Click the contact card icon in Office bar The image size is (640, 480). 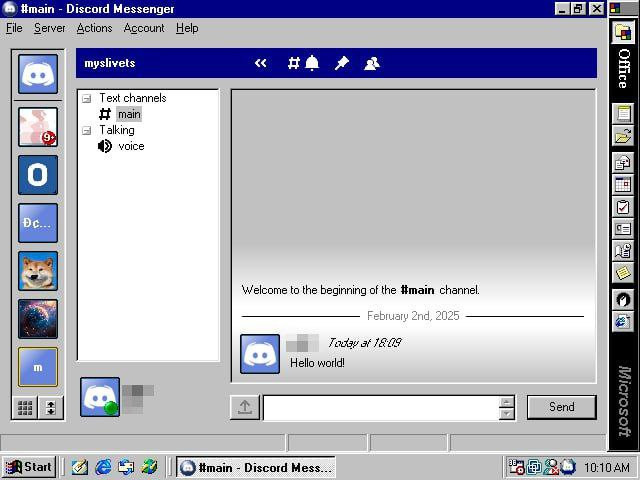tap(623, 229)
